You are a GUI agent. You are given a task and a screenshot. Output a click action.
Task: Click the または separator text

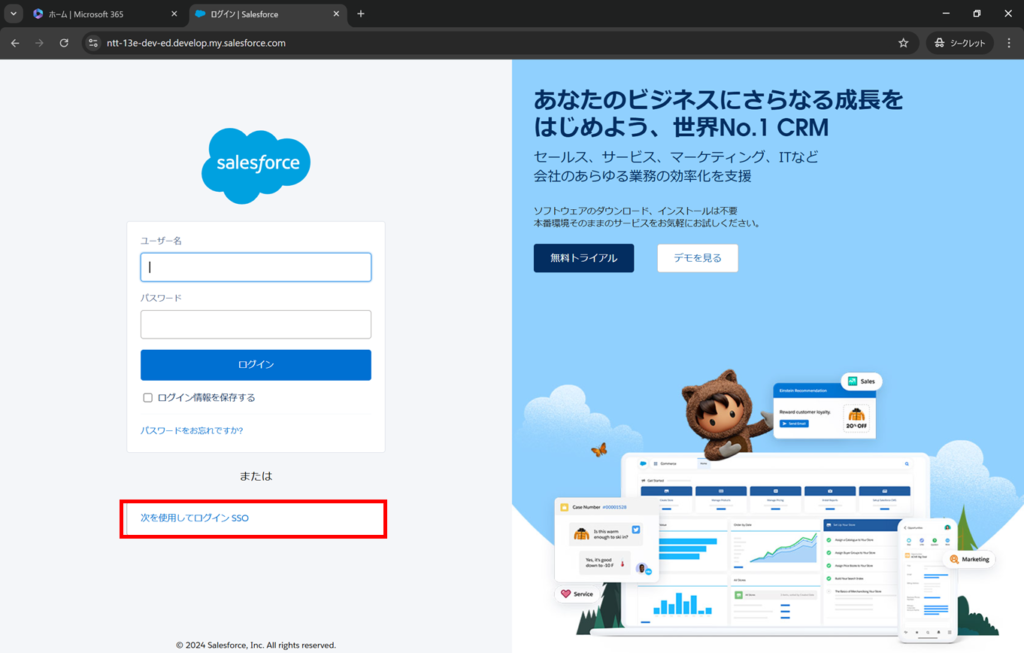[256, 476]
